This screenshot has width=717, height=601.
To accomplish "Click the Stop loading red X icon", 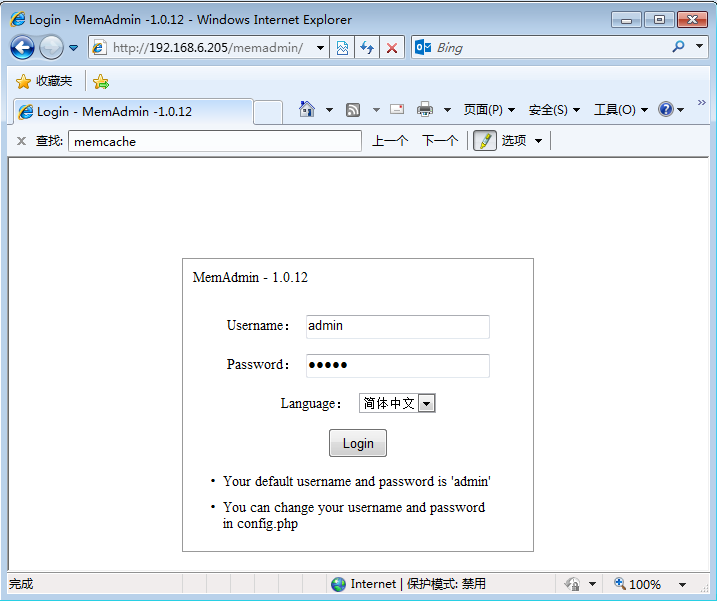I will [x=392, y=47].
